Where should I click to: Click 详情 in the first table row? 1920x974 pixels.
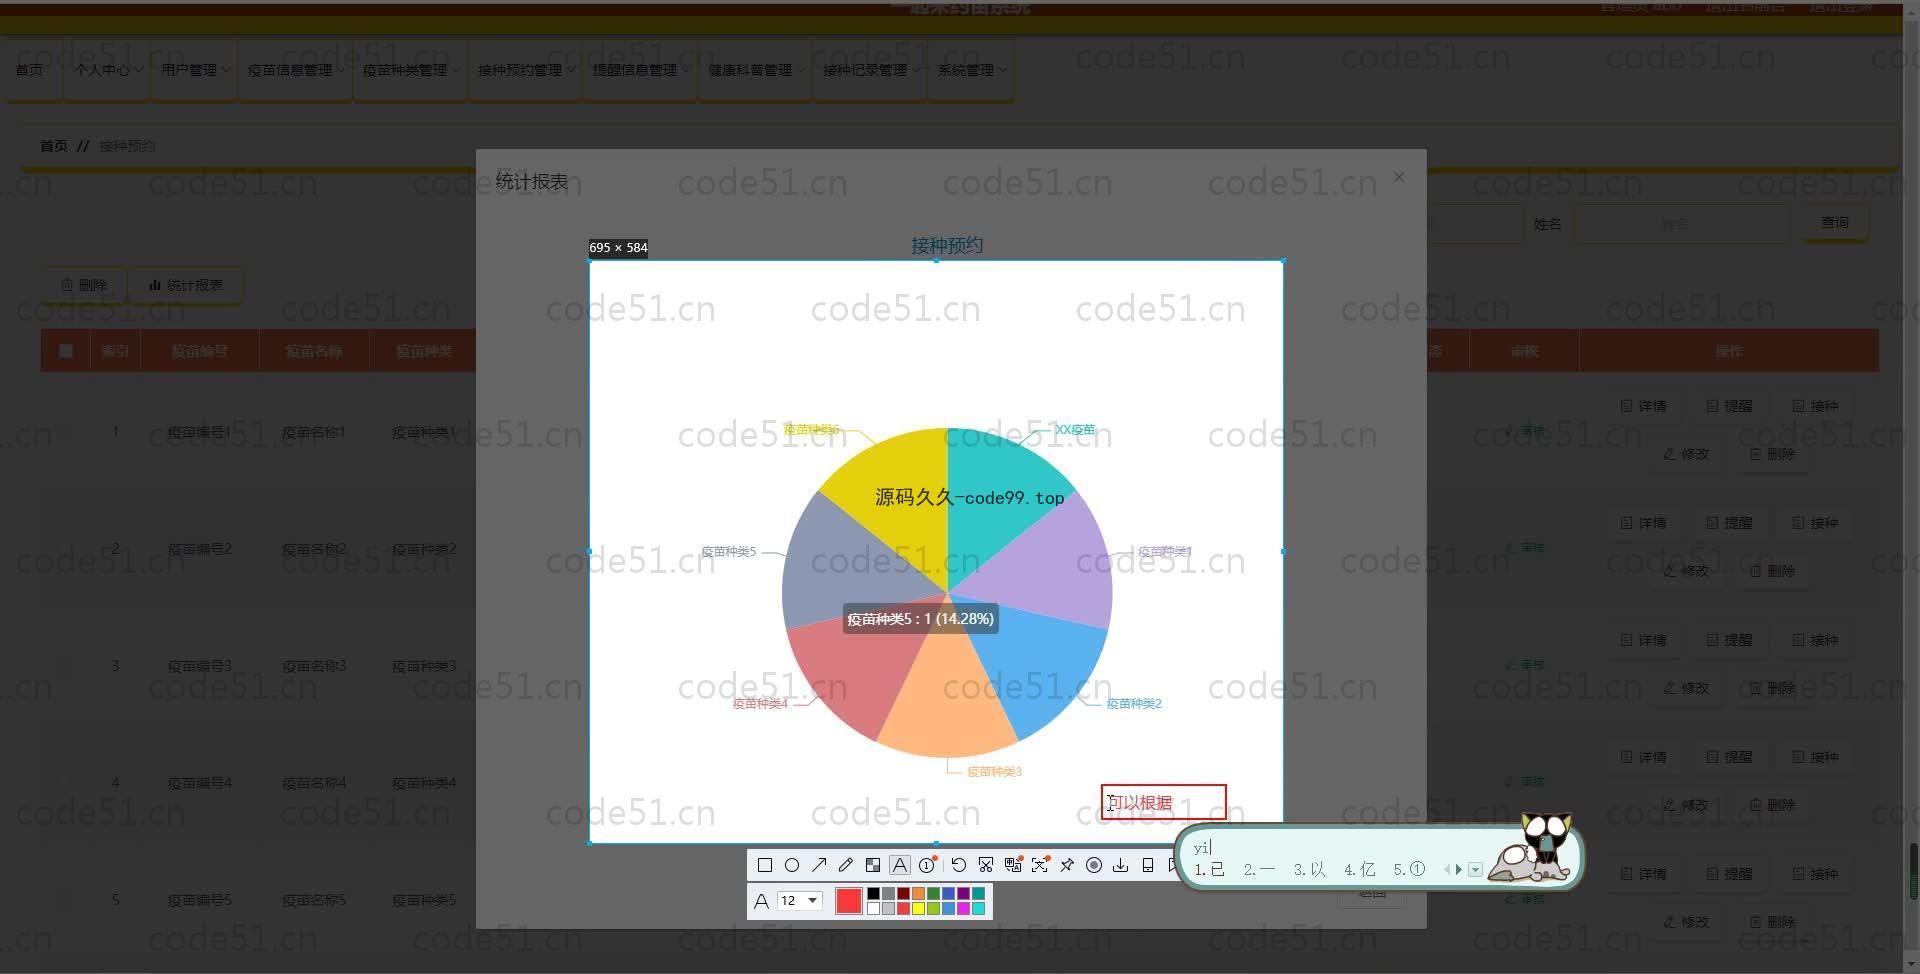[x=1643, y=406]
